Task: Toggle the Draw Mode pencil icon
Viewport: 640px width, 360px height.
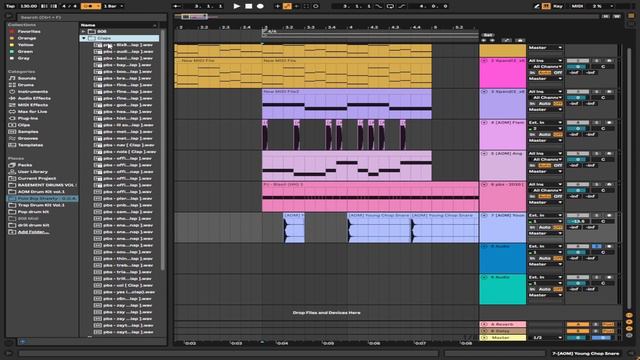Action: [537, 6]
